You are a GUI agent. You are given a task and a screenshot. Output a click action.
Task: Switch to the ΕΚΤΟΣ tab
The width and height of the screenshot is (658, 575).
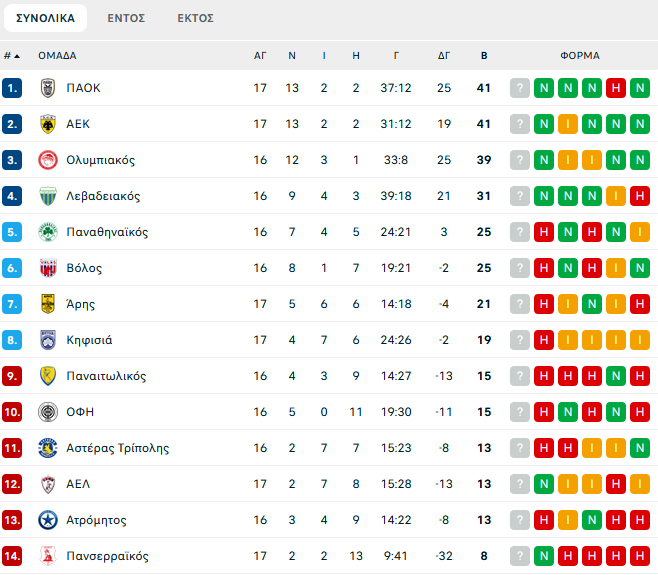pyautogui.click(x=195, y=18)
